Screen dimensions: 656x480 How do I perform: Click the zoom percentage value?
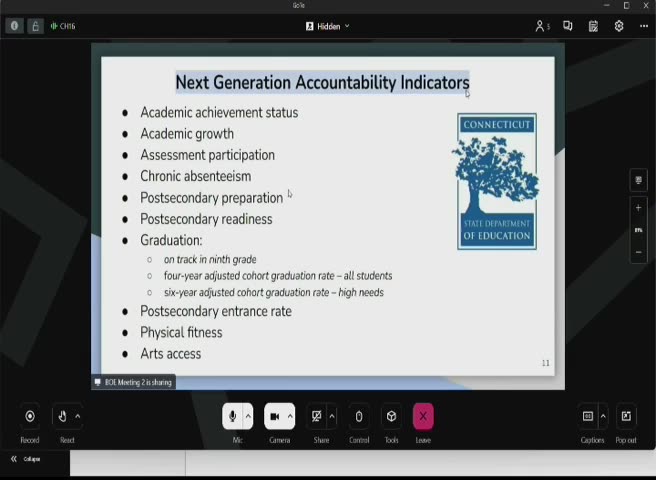[x=638, y=230]
